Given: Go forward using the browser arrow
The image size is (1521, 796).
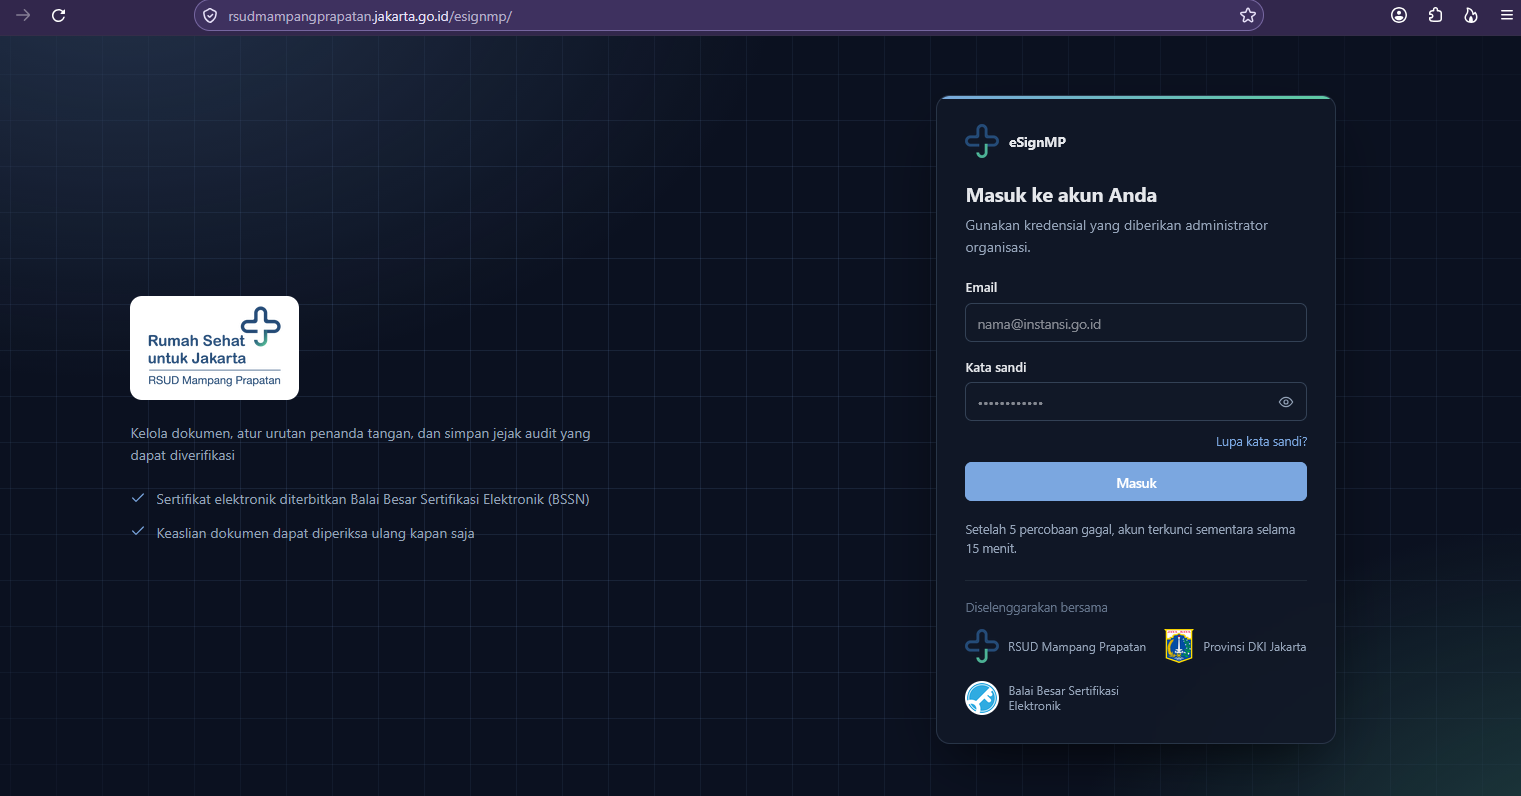Looking at the screenshot, I should pos(23,15).
